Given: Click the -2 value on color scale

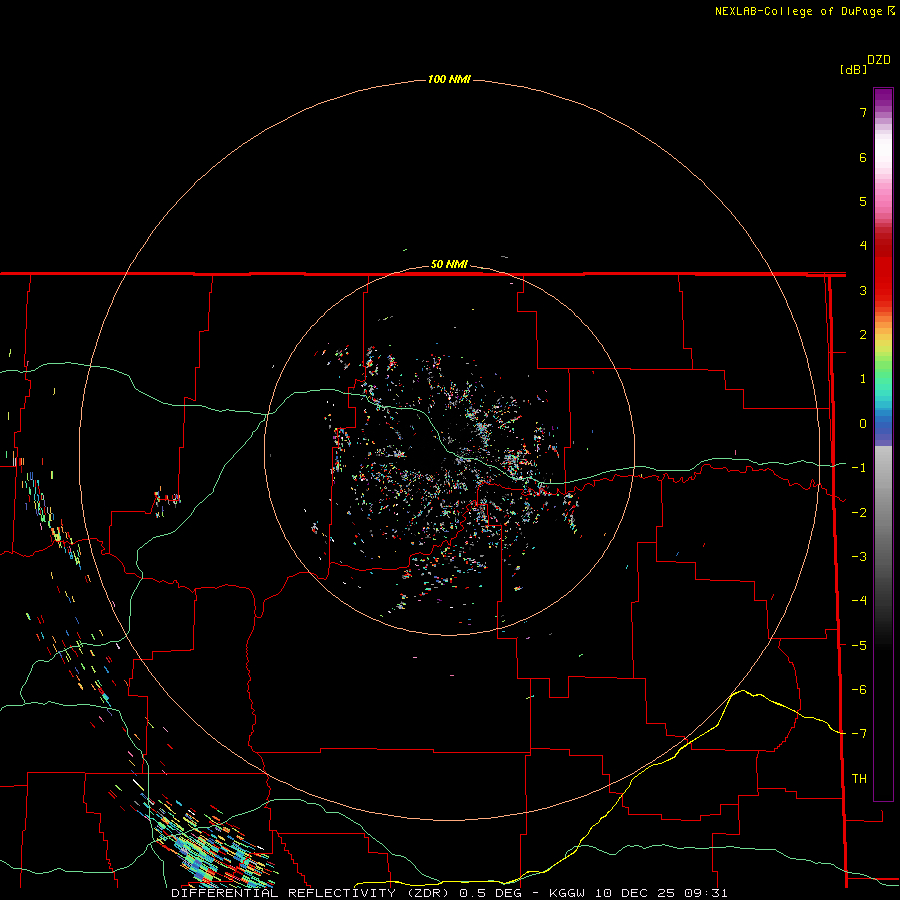Looking at the screenshot, I should (x=859, y=513).
